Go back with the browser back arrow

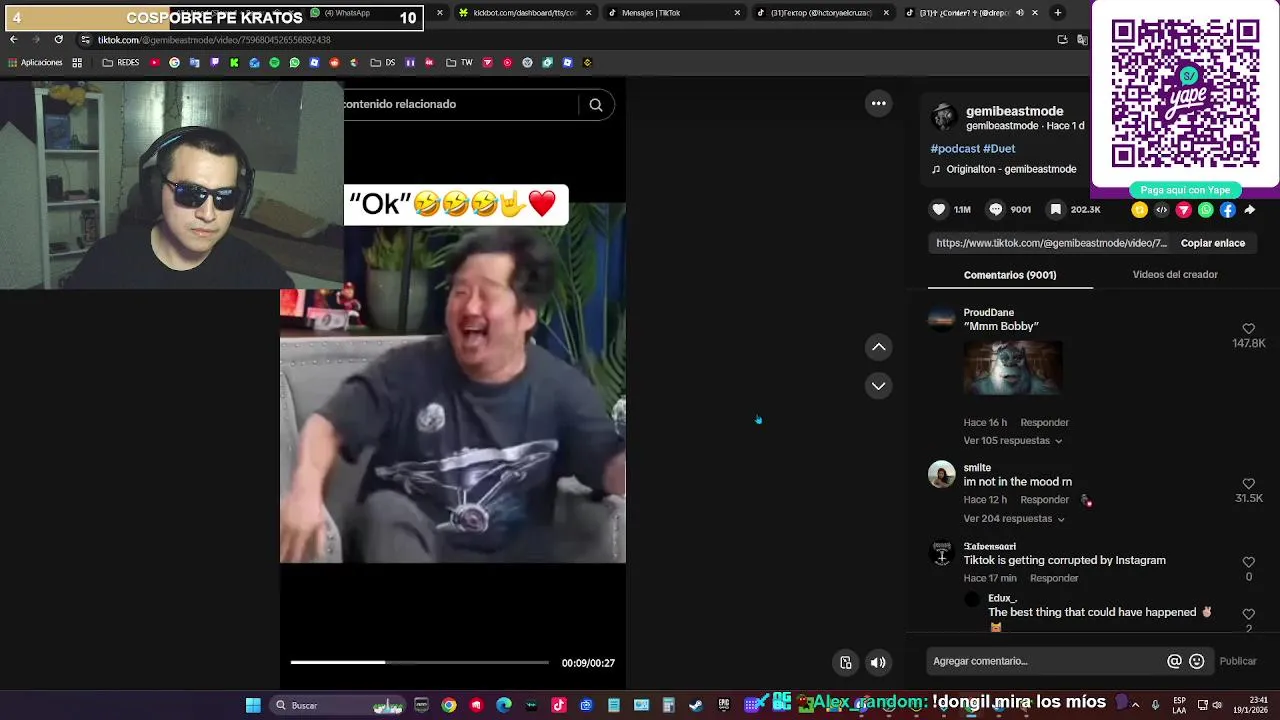13,39
